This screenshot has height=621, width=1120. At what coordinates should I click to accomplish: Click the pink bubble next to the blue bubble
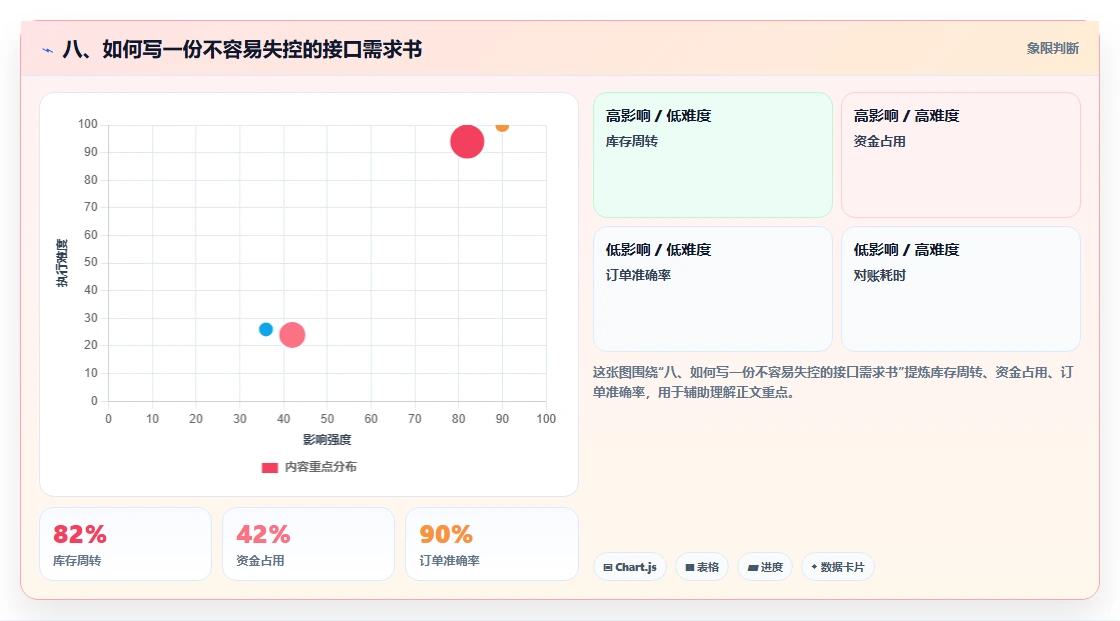pos(292,334)
